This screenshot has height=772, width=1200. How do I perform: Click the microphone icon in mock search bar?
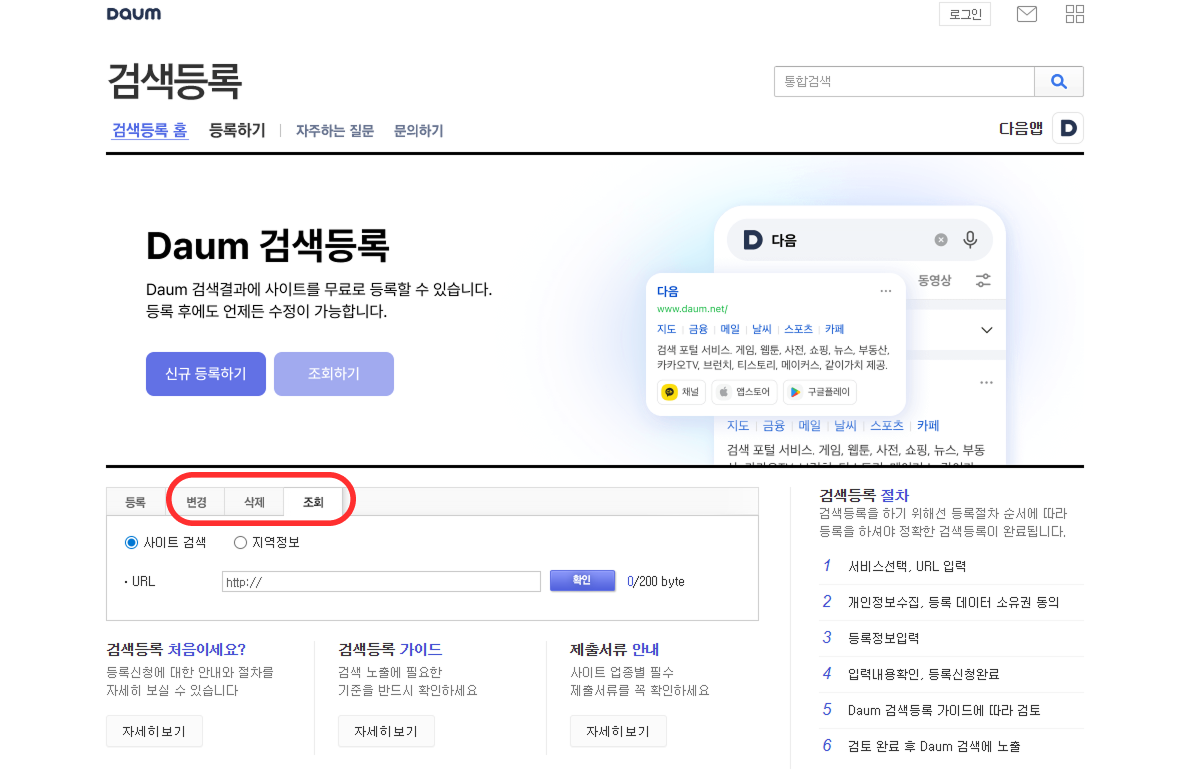click(969, 240)
